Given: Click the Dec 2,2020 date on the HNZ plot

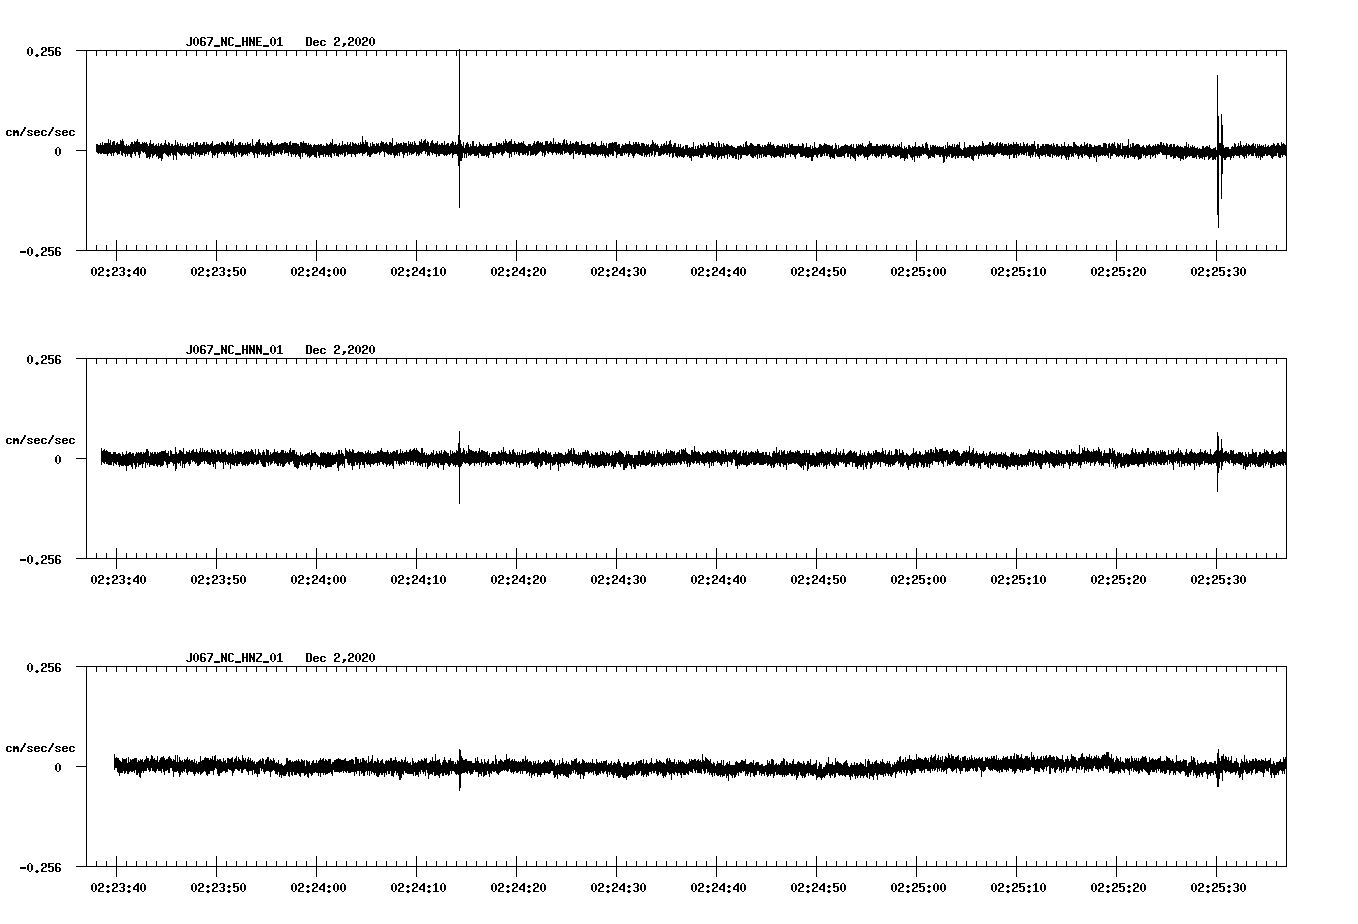Looking at the screenshot, I should pyautogui.click(x=341, y=657).
